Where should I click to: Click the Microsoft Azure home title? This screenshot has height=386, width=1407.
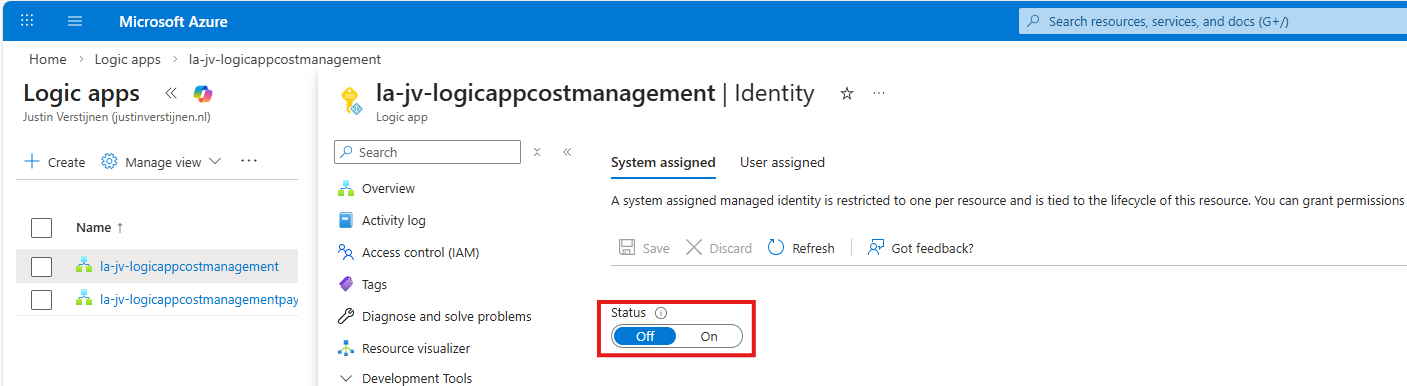click(x=173, y=21)
